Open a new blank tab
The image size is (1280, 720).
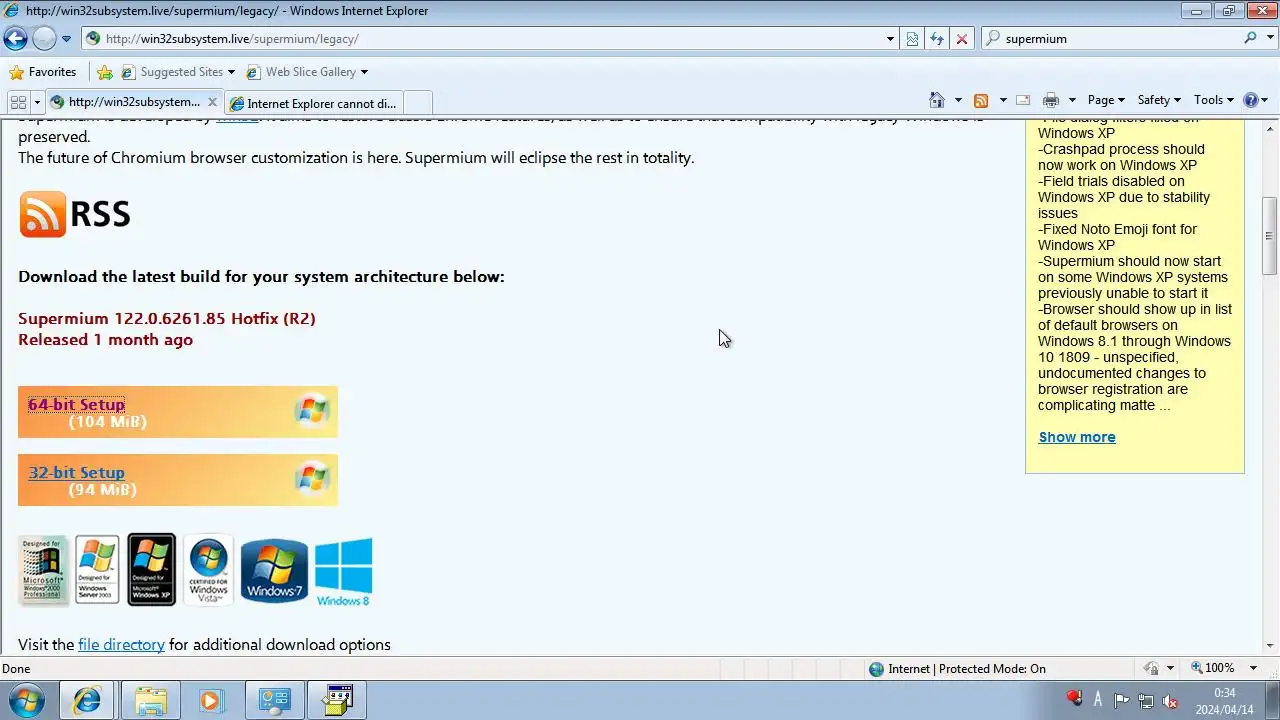(x=418, y=103)
